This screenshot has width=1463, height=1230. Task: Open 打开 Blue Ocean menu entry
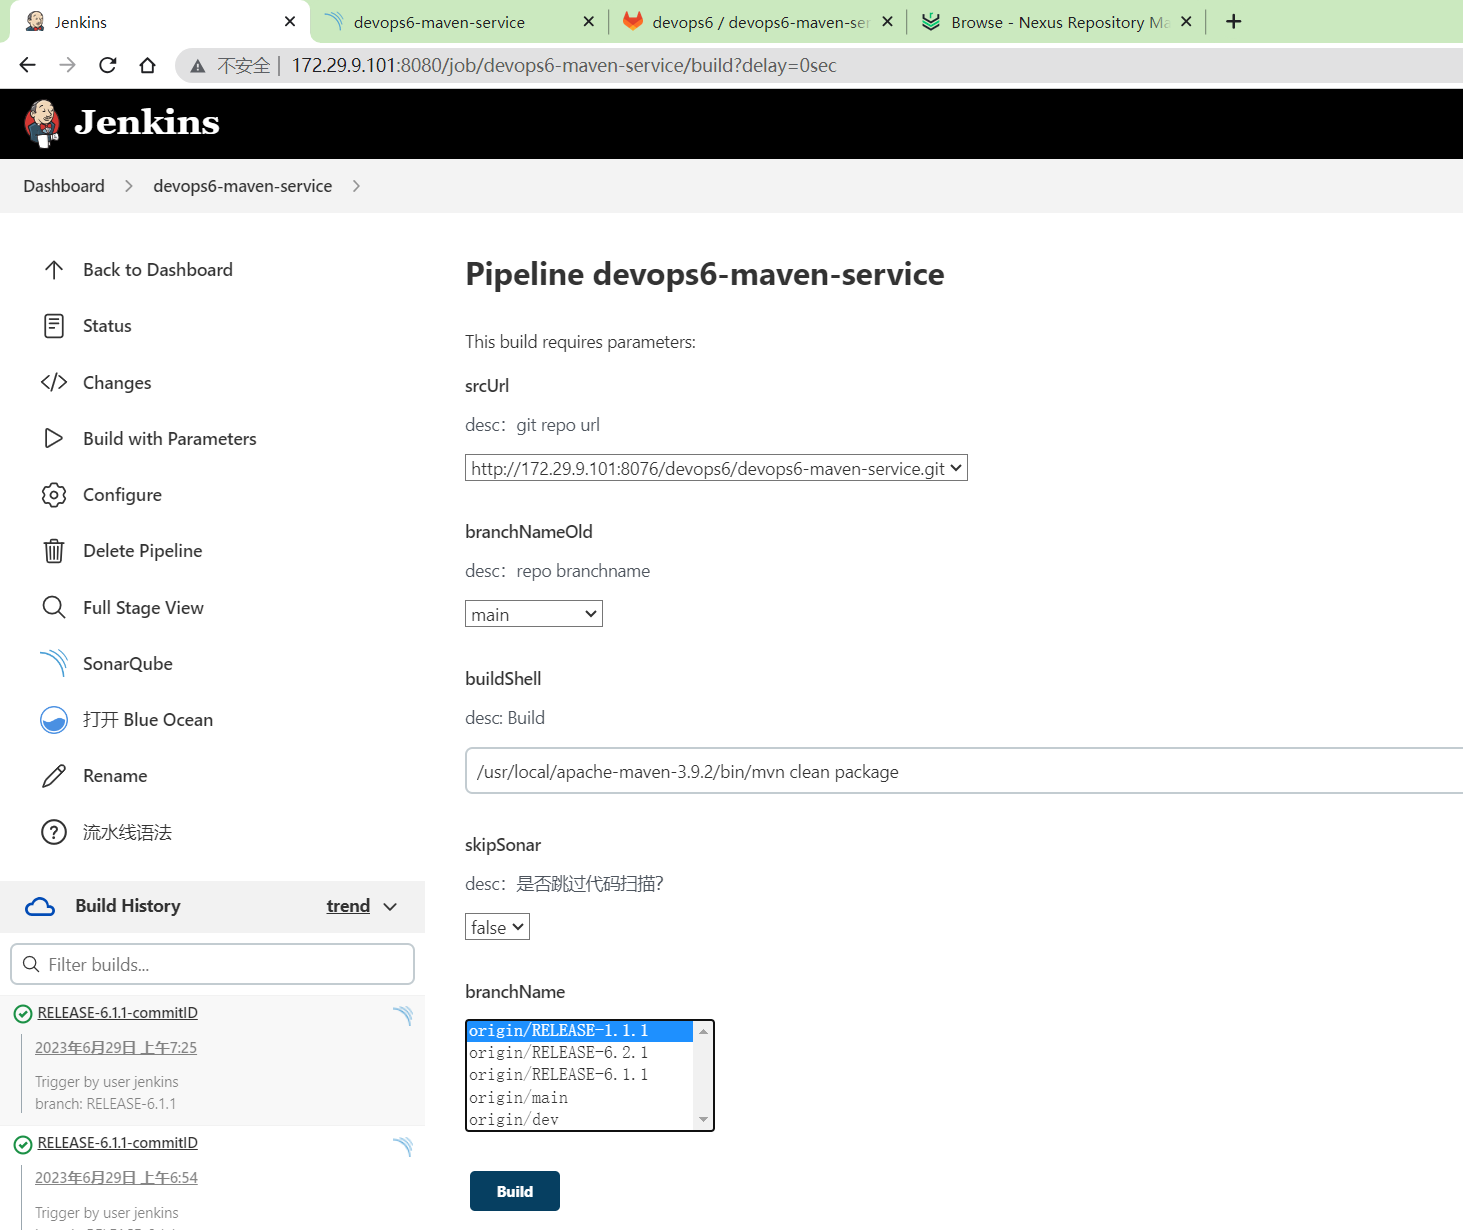(148, 720)
